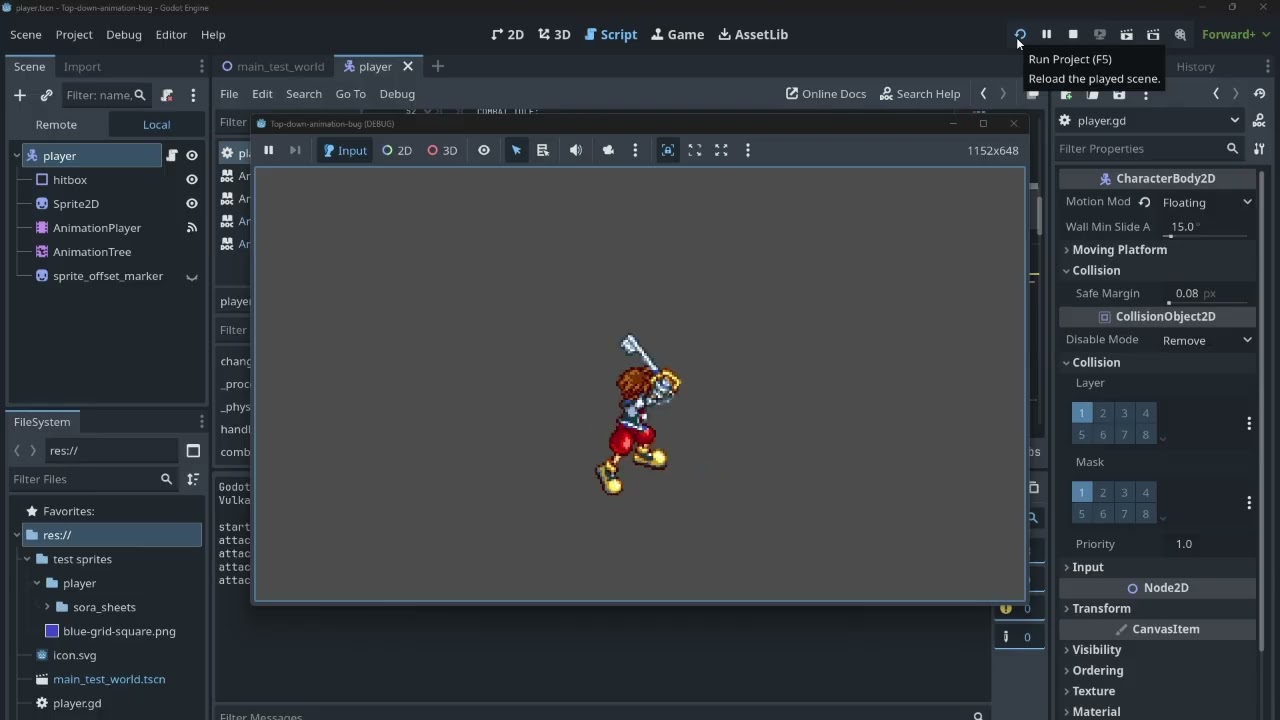Toggle visibility of the Sprite2D node

(x=192, y=204)
